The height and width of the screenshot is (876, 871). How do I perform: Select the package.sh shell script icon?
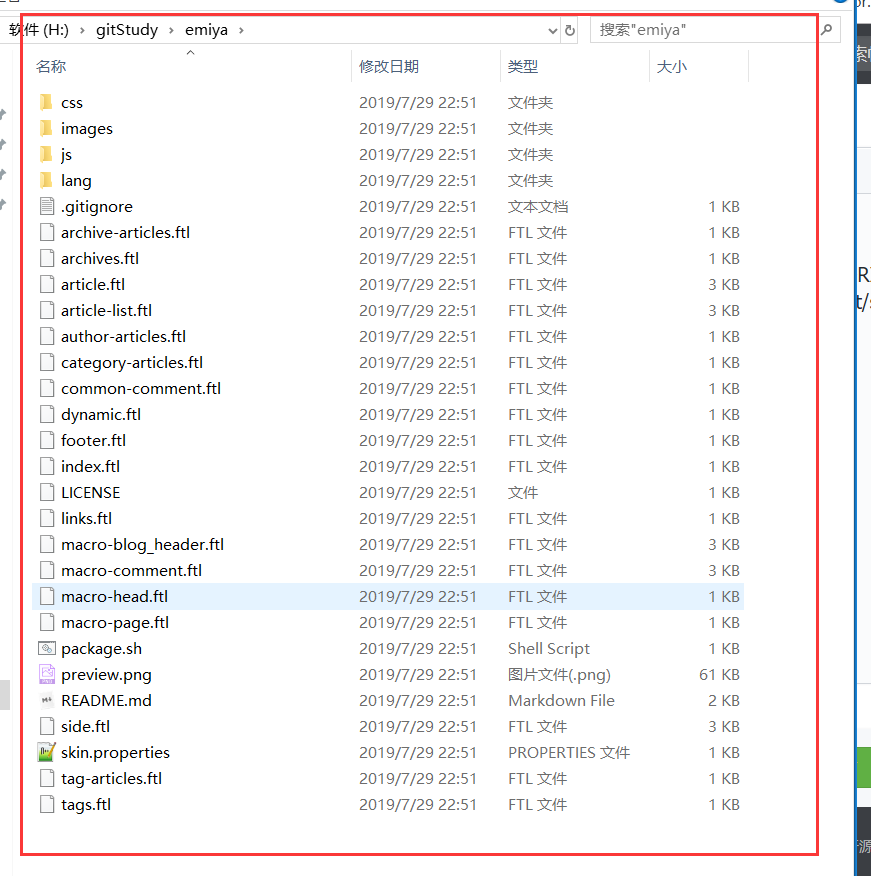click(47, 648)
